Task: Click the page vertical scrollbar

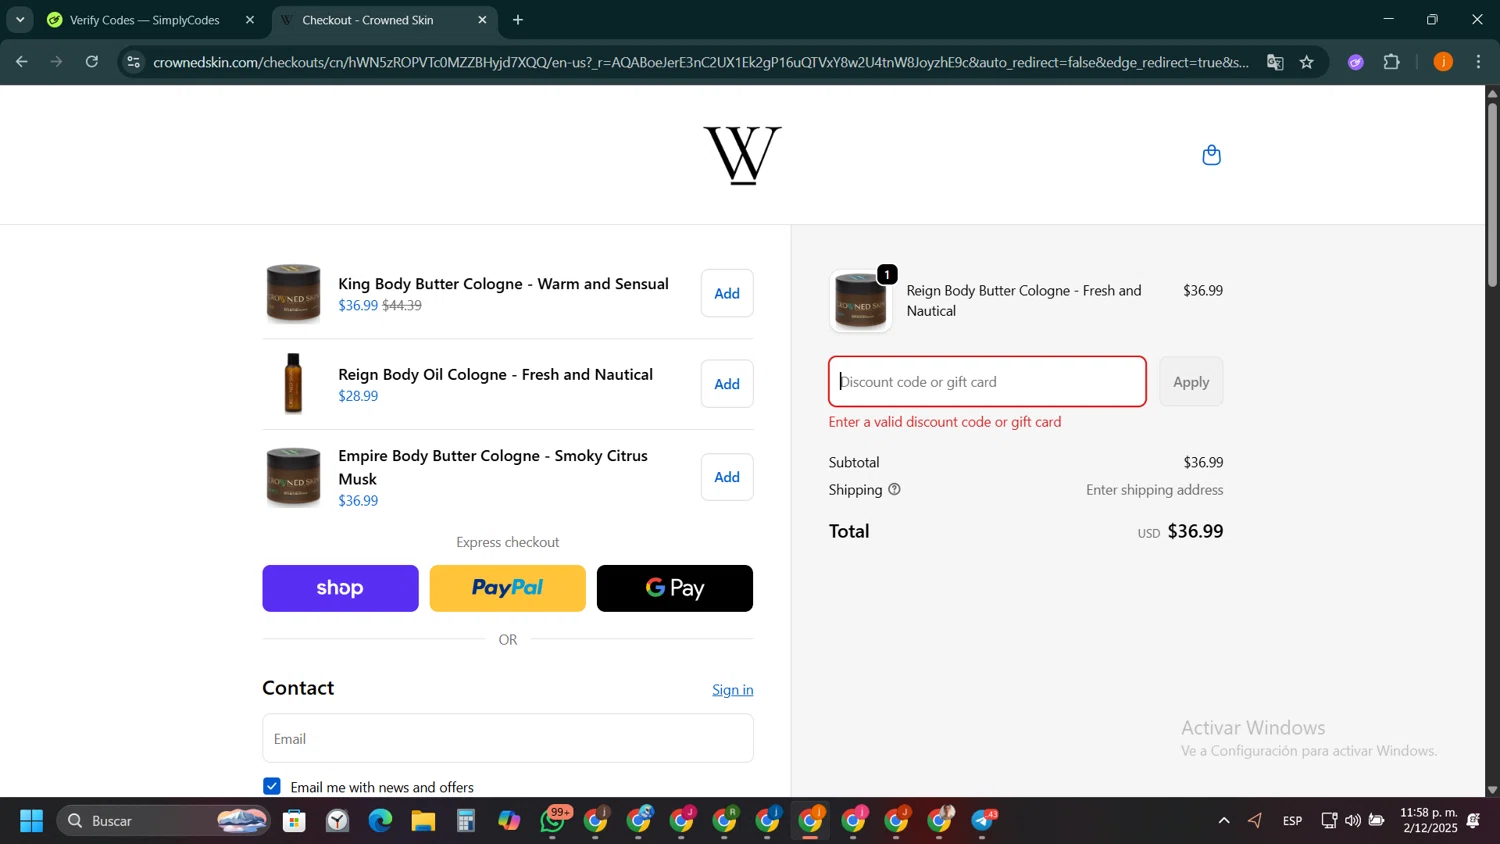Action: (1492, 195)
